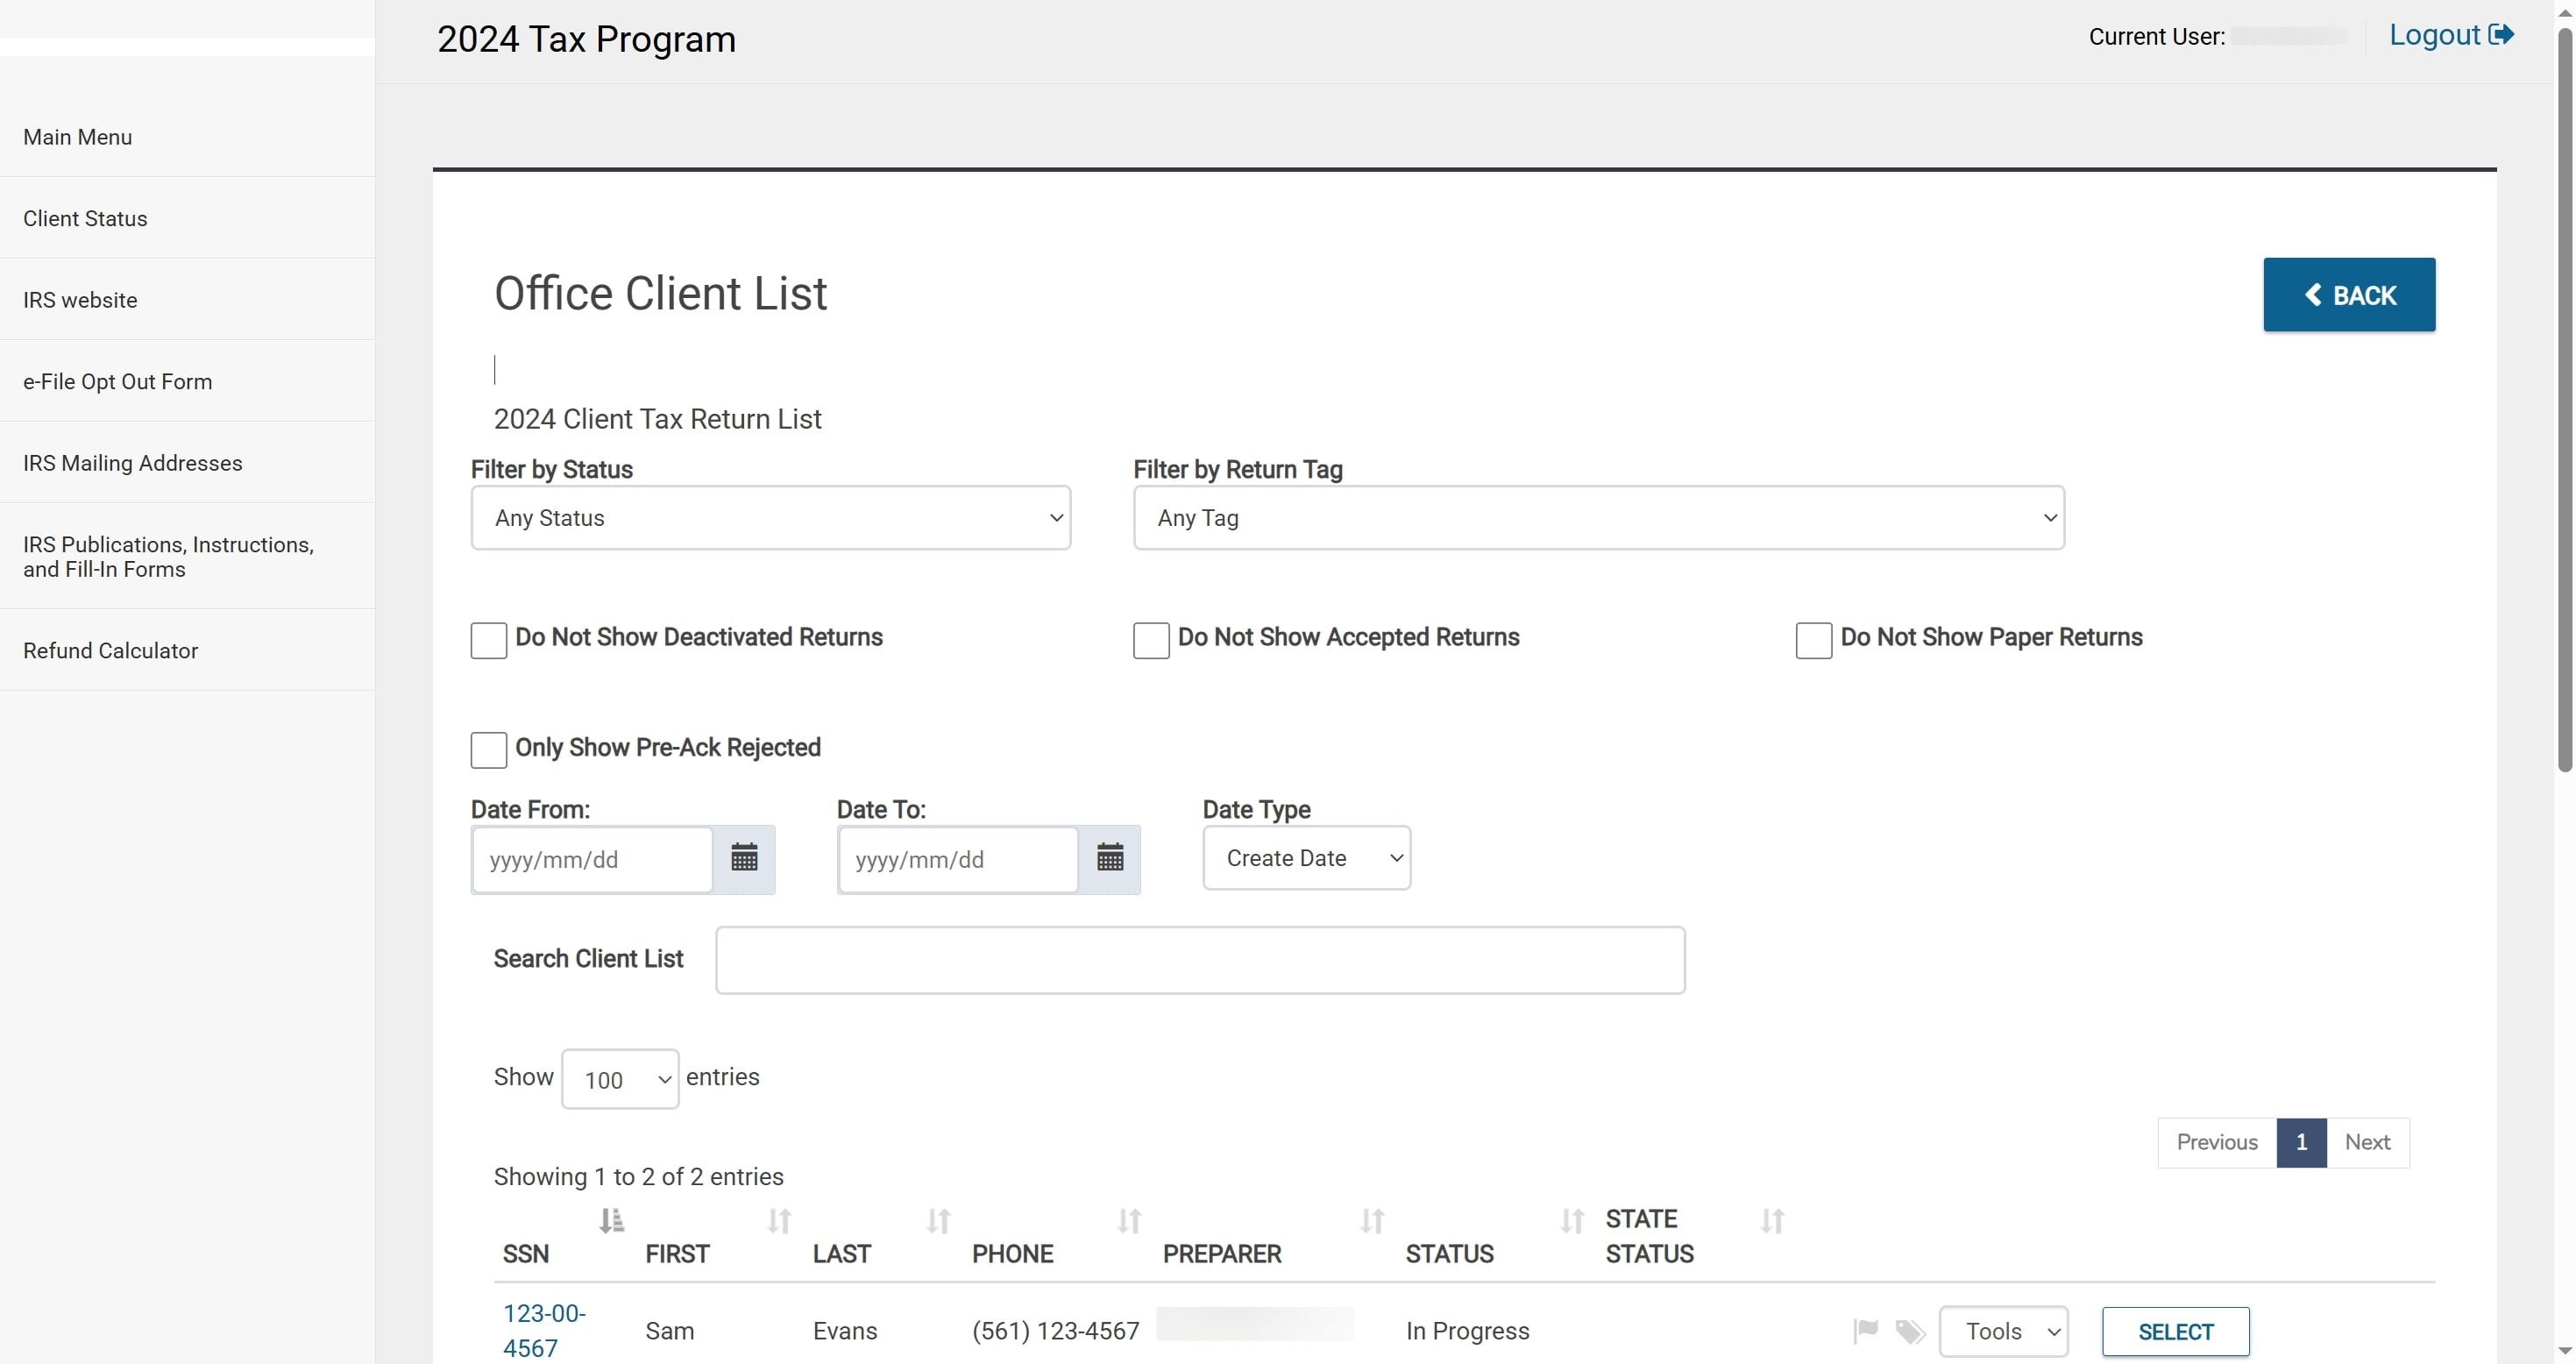Click the Search Client List field
Viewport: 2576px width, 1364px height.
coord(1200,960)
